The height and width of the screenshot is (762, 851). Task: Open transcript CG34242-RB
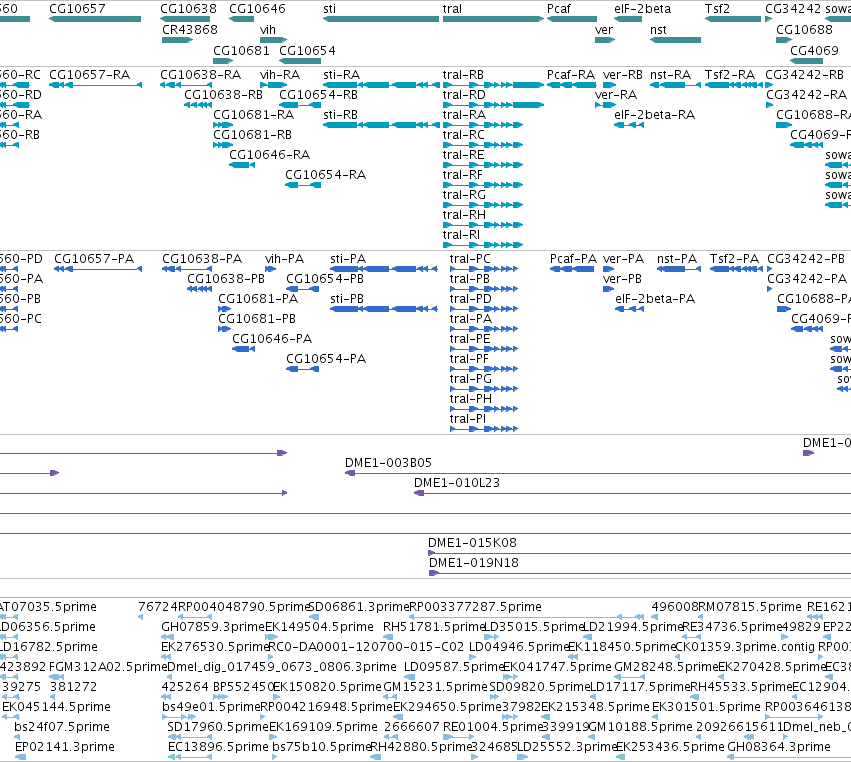(x=769, y=85)
